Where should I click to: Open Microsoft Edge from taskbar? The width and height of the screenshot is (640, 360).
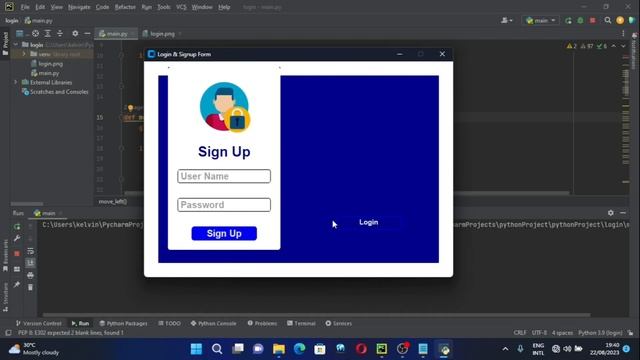(x=299, y=349)
